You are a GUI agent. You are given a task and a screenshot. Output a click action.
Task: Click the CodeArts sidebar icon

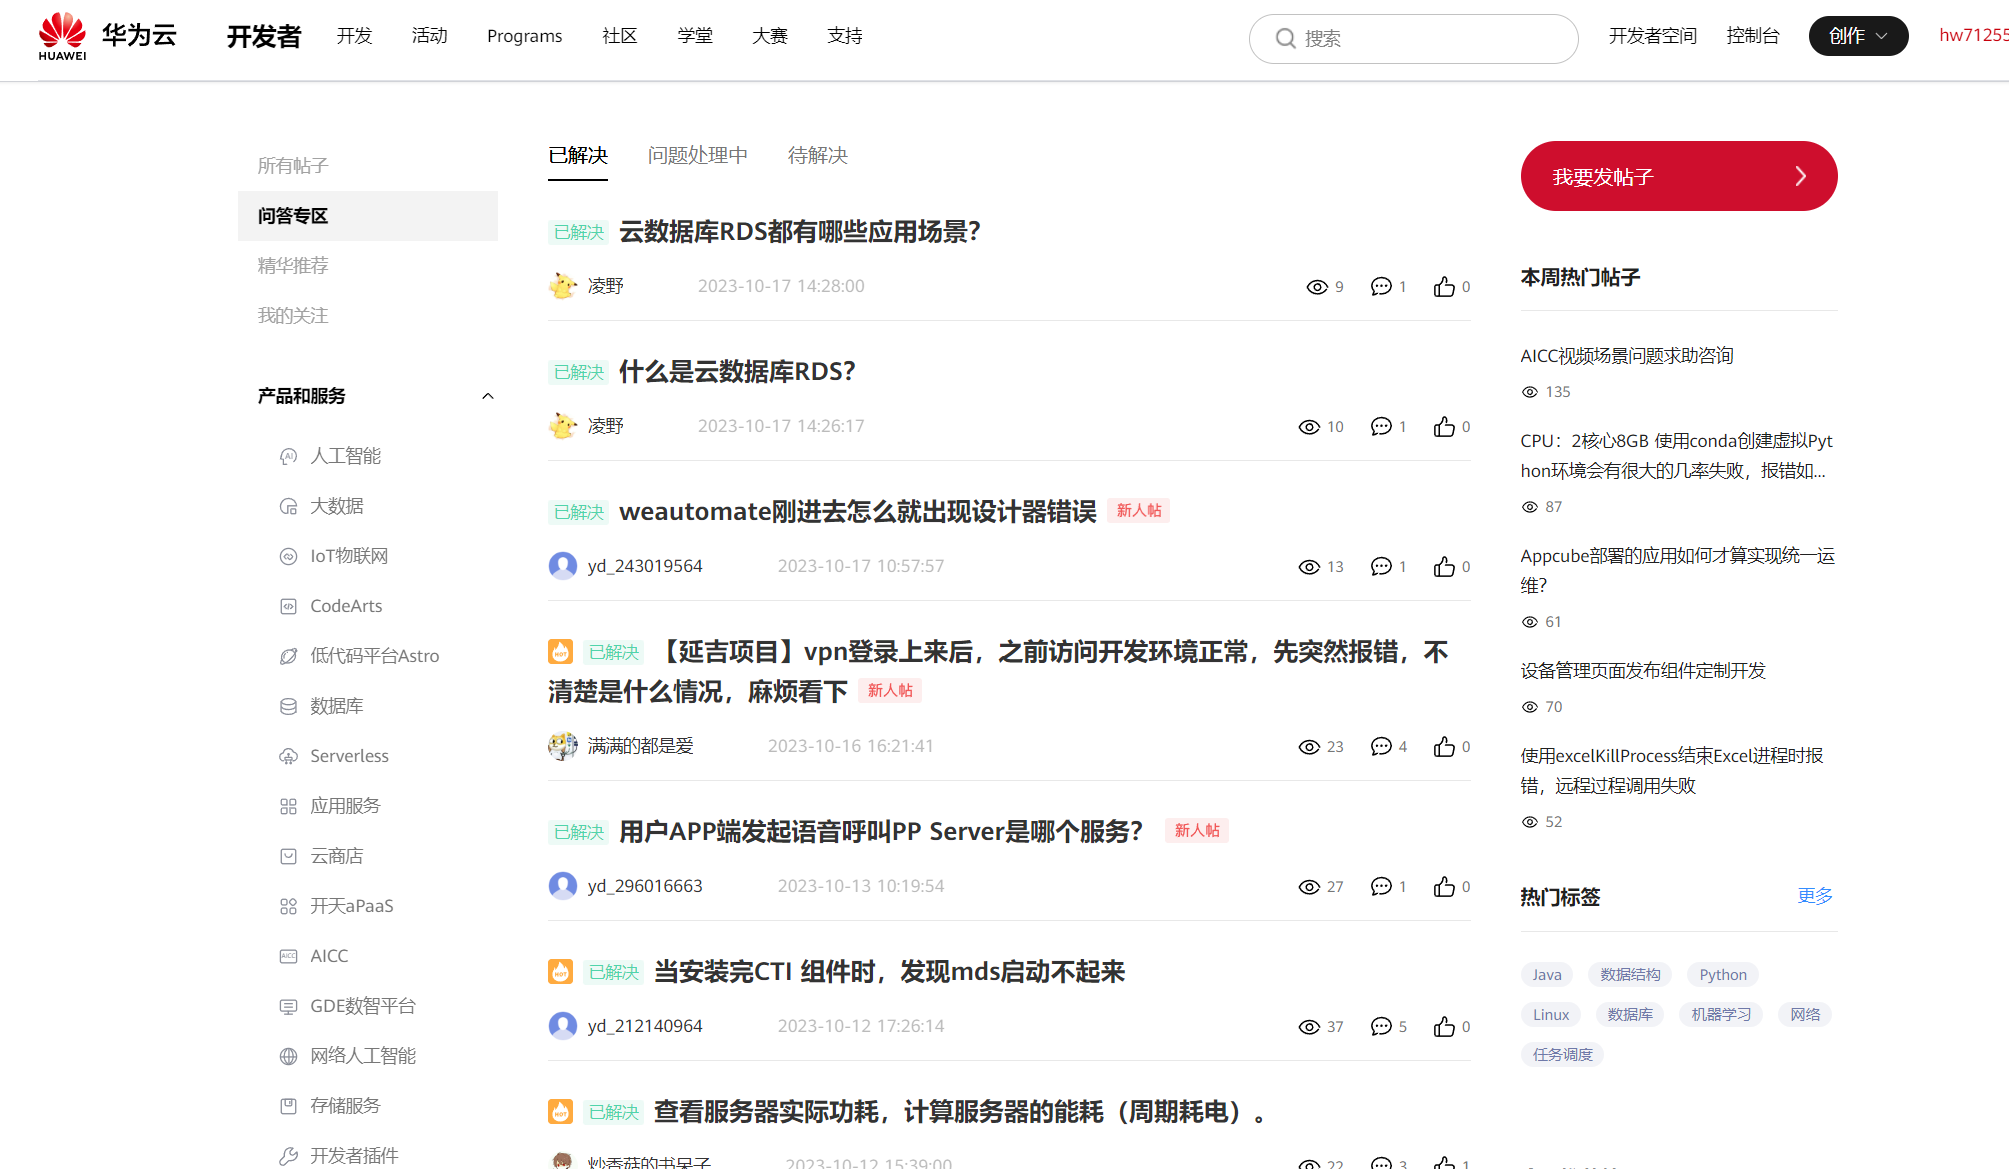click(288, 606)
